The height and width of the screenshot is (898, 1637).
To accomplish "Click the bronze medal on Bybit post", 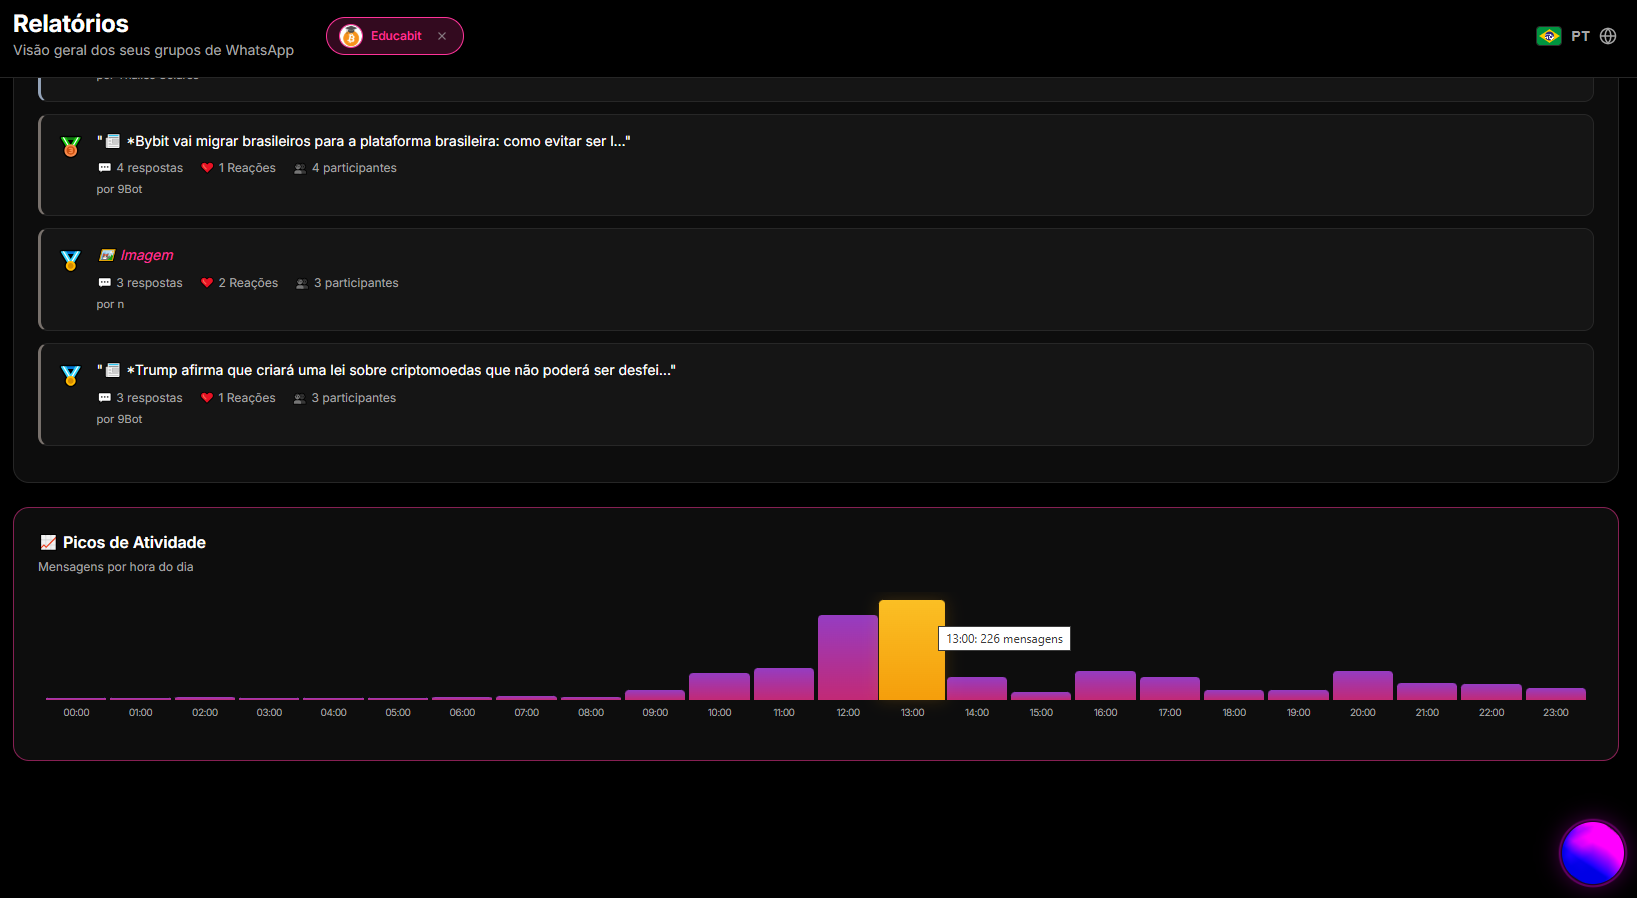I will (x=70, y=147).
